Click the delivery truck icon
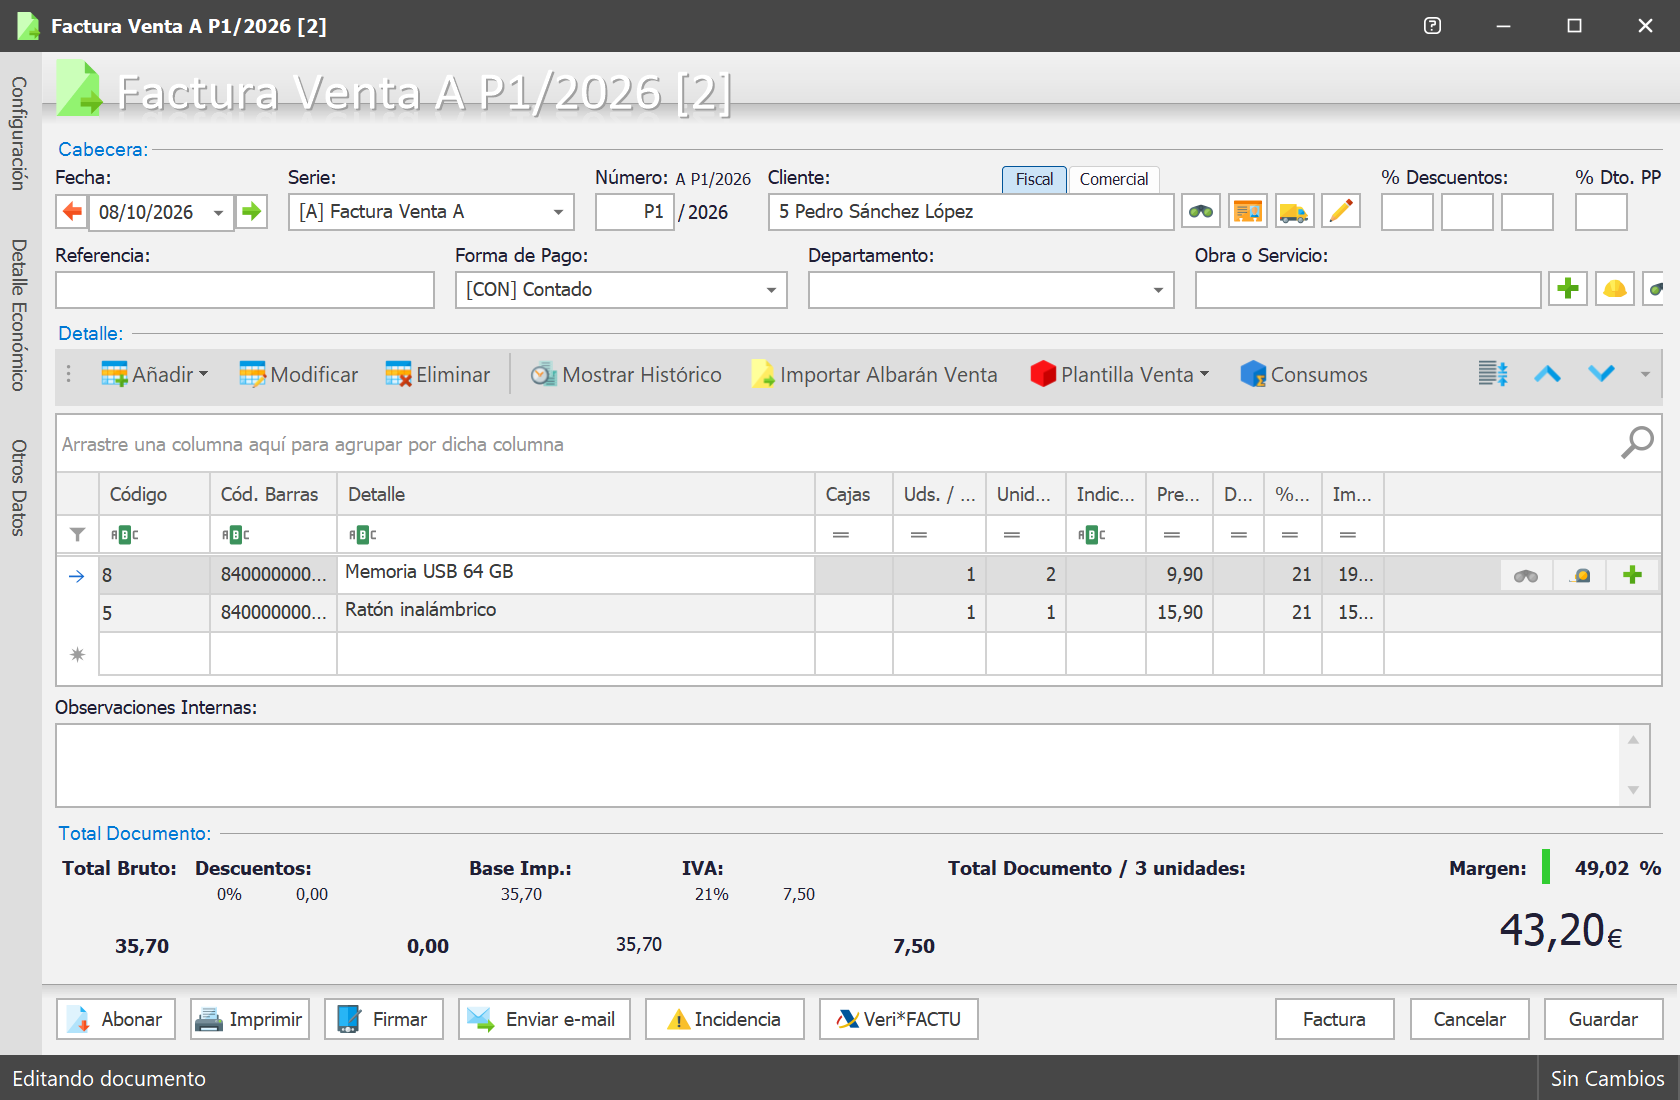This screenshot has height=1100, width=1680. coord(1294,211)
